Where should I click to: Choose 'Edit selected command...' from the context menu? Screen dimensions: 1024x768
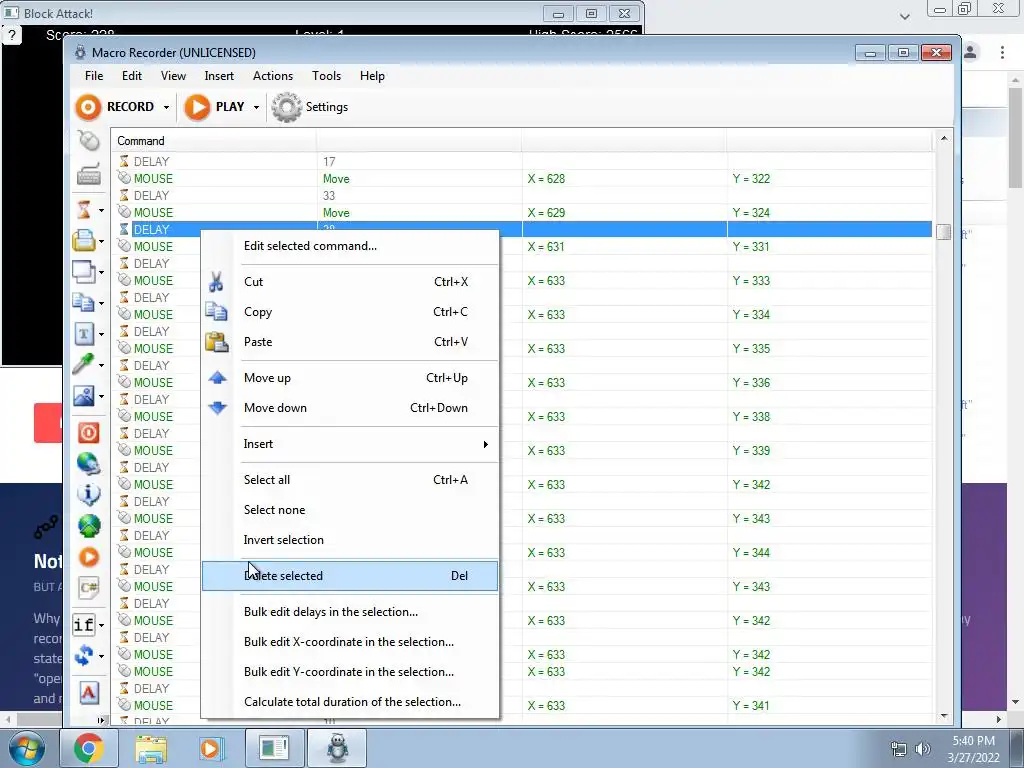(350, 246)
